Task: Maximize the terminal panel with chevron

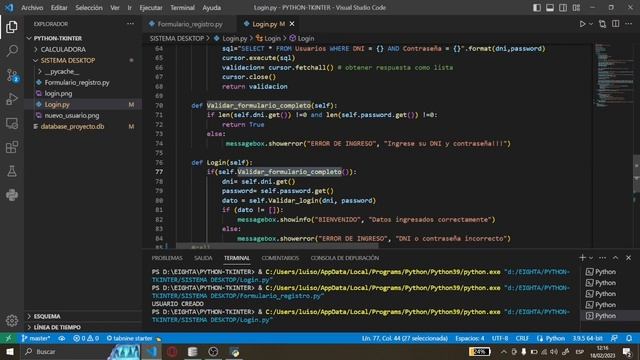Action: 616,258
